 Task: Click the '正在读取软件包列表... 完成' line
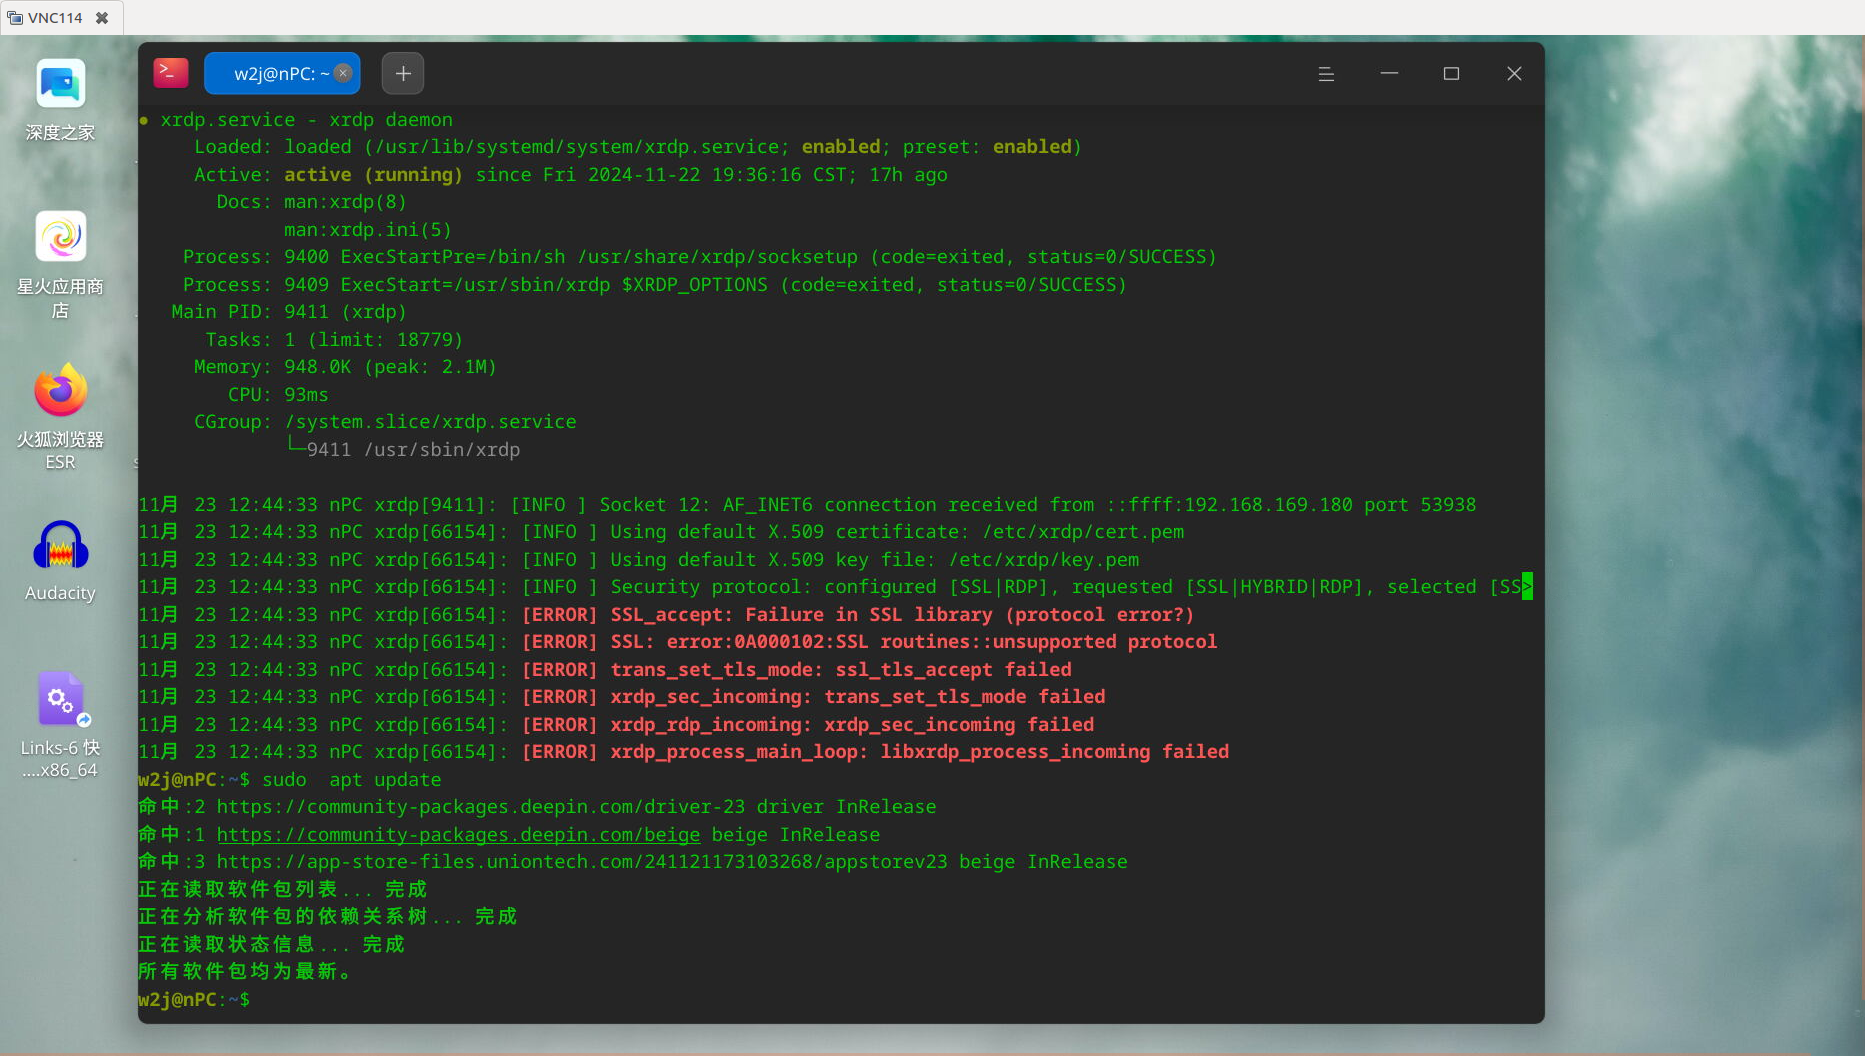282,889
